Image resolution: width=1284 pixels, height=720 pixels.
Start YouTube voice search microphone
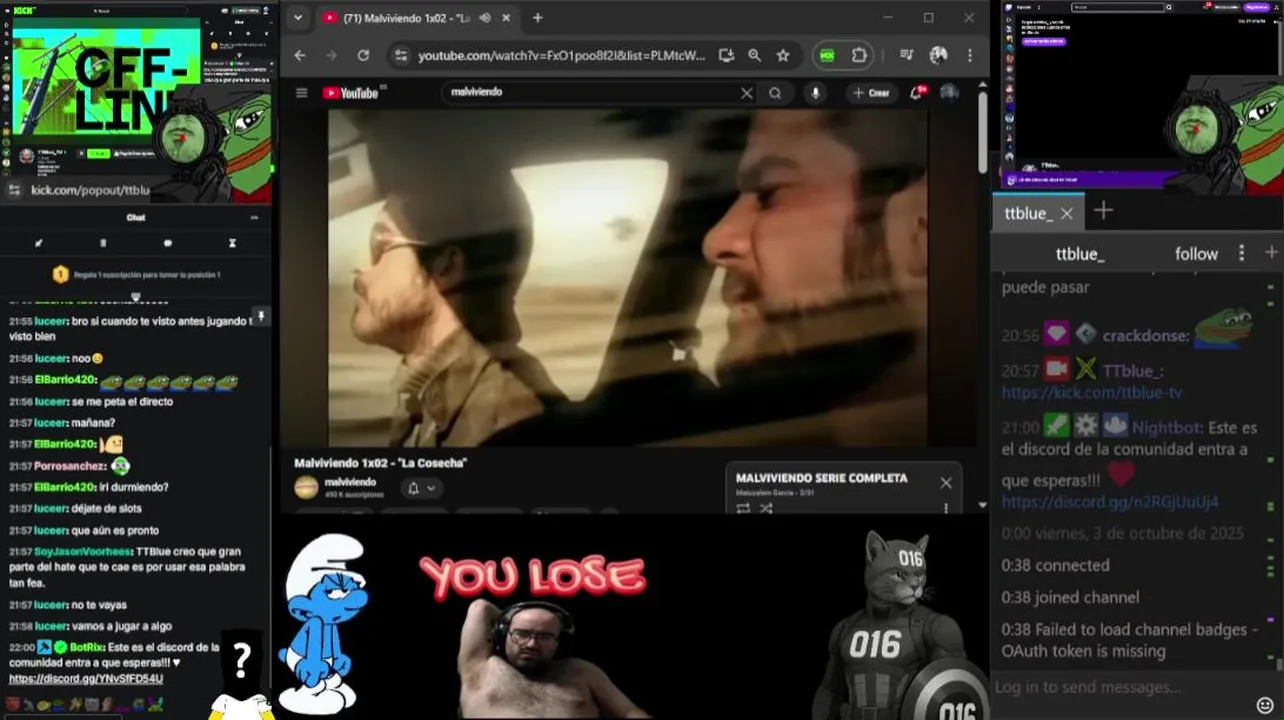pyautogui.click(x=816, y=93)
